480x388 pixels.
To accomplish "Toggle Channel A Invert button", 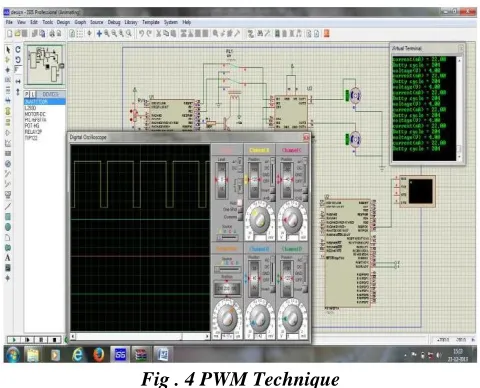I will [272, 190].
